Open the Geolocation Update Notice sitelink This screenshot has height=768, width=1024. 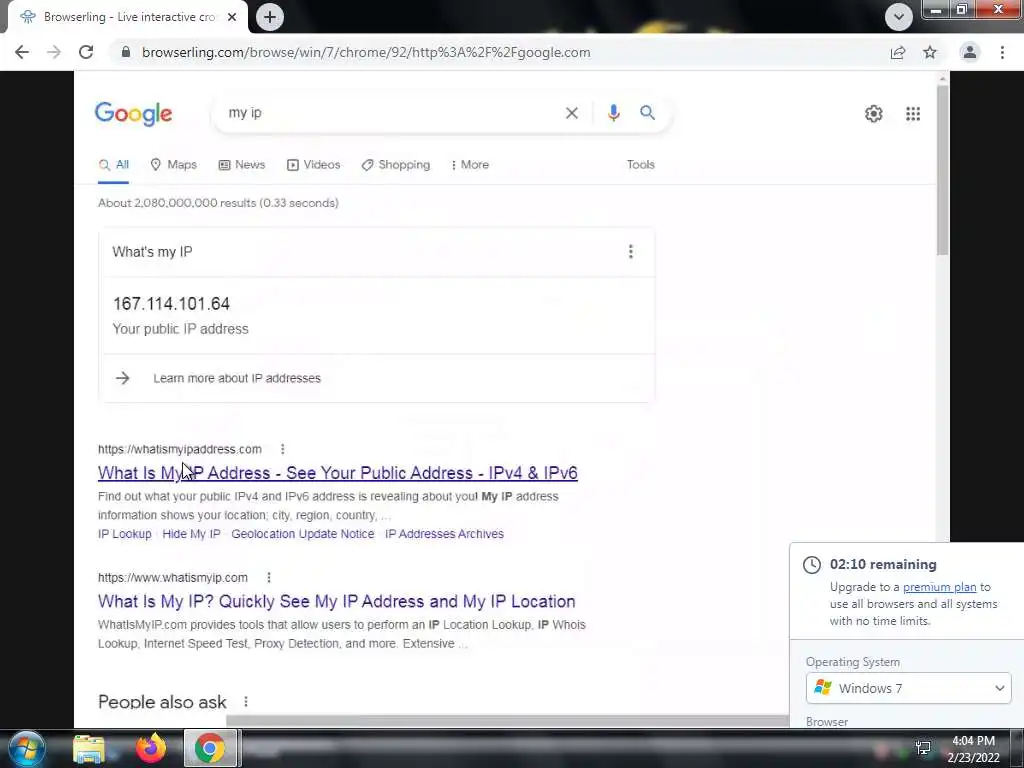[x=302, y=534]
